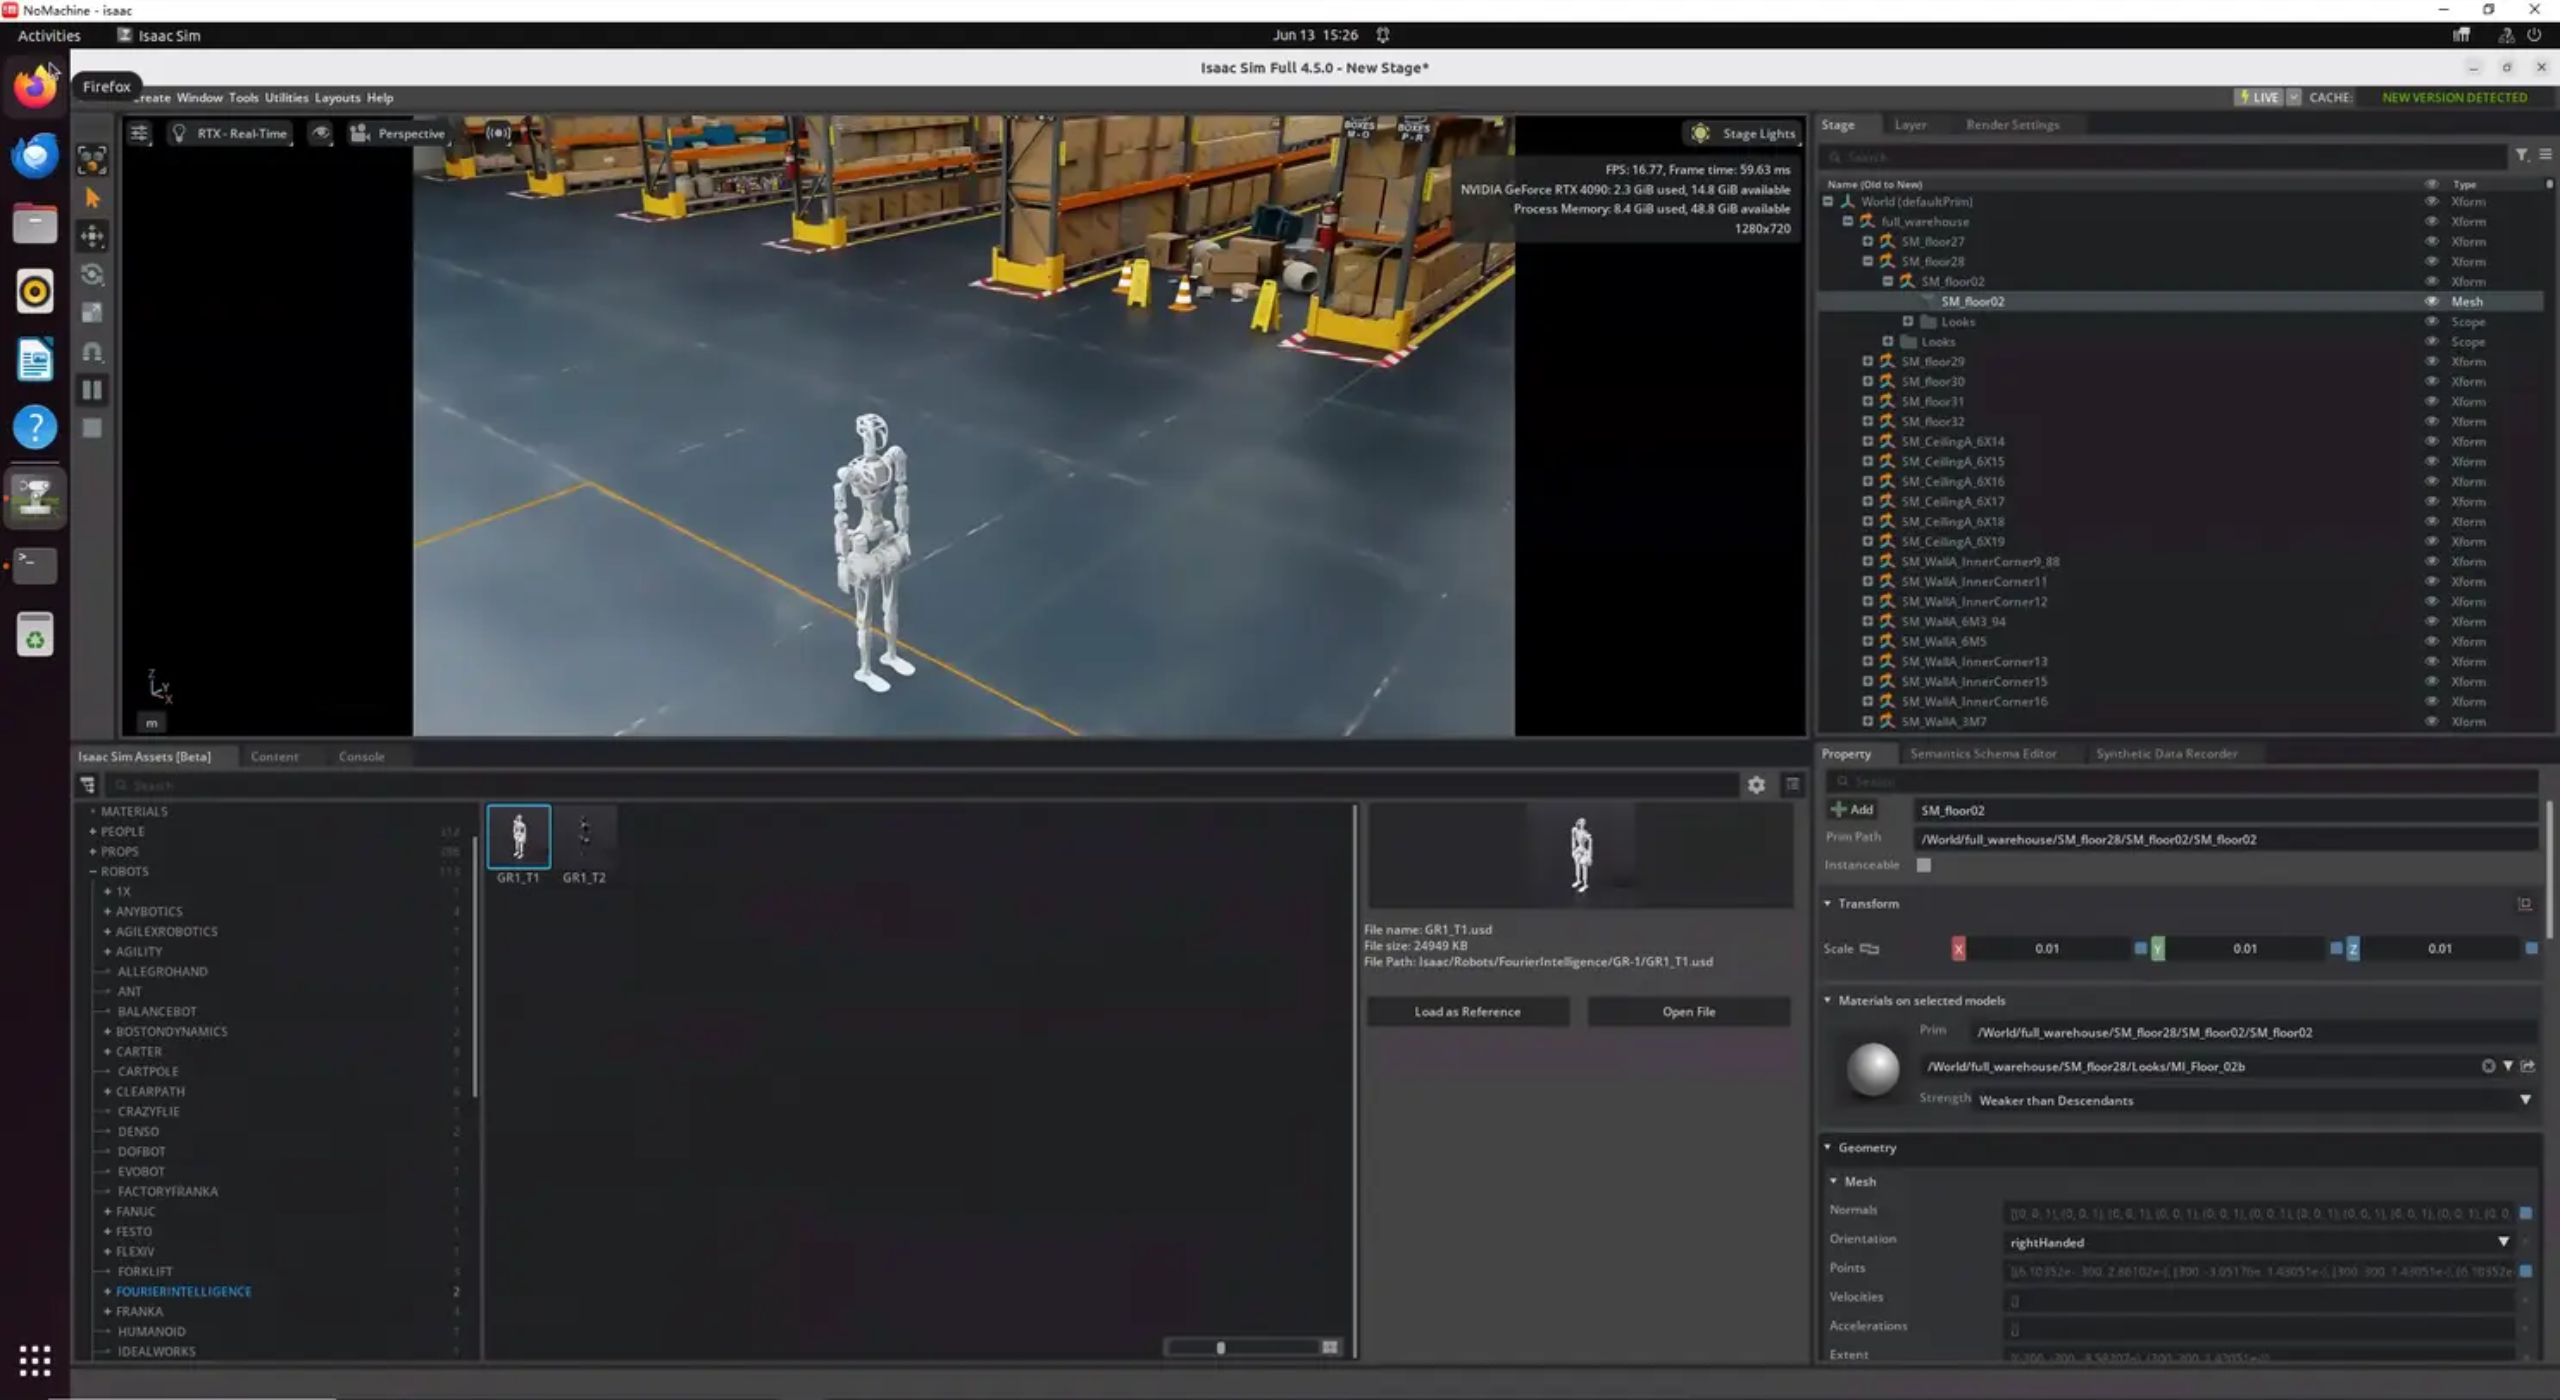Open asset browser gear settings
2560x1400 pixels.
coord(1756,785)
